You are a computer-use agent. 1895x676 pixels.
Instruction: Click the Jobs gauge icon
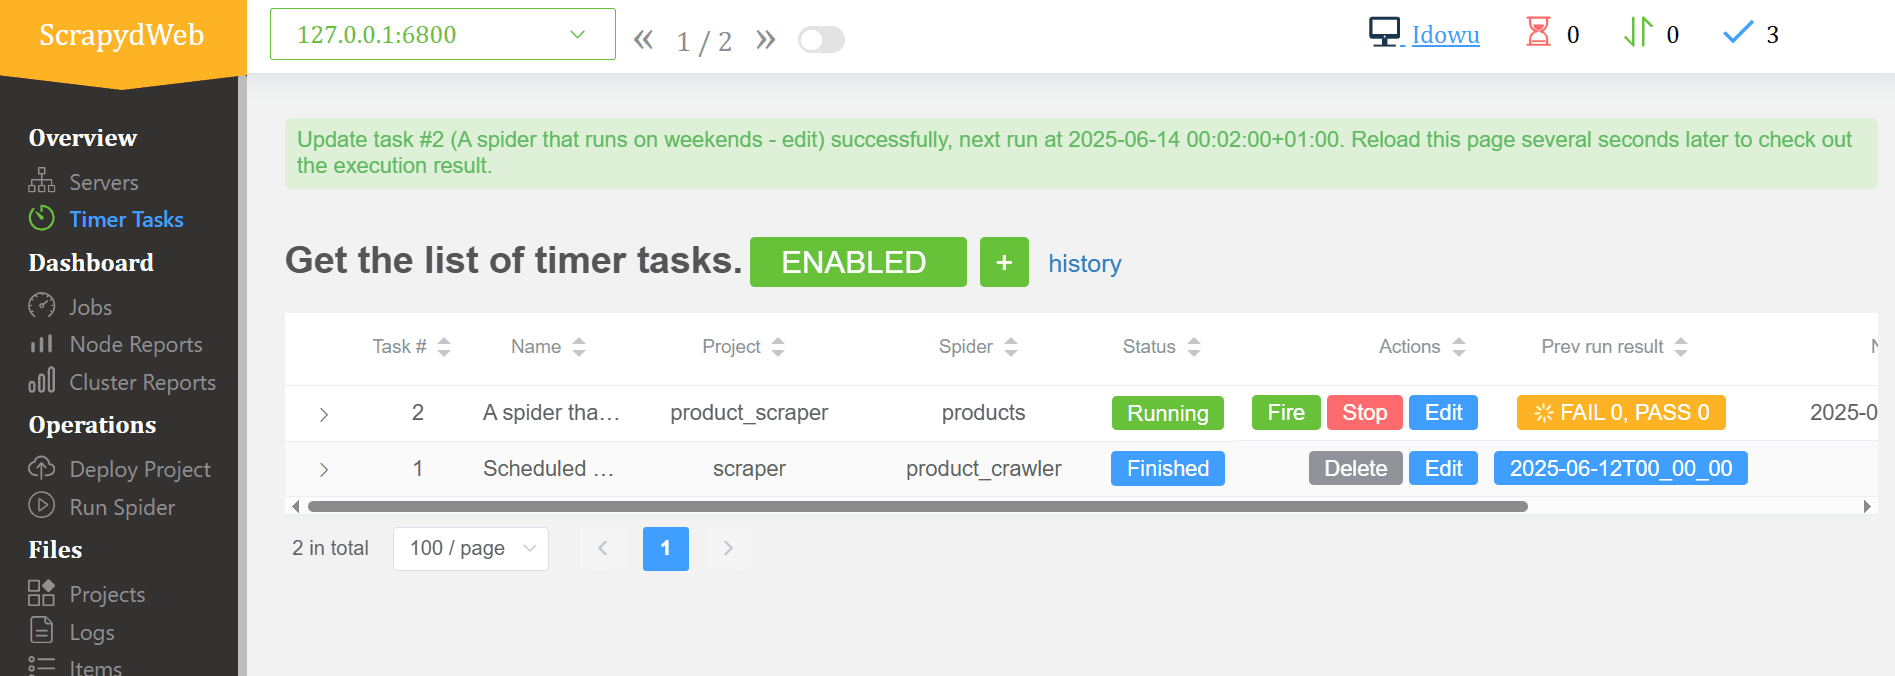pos(42,305)
